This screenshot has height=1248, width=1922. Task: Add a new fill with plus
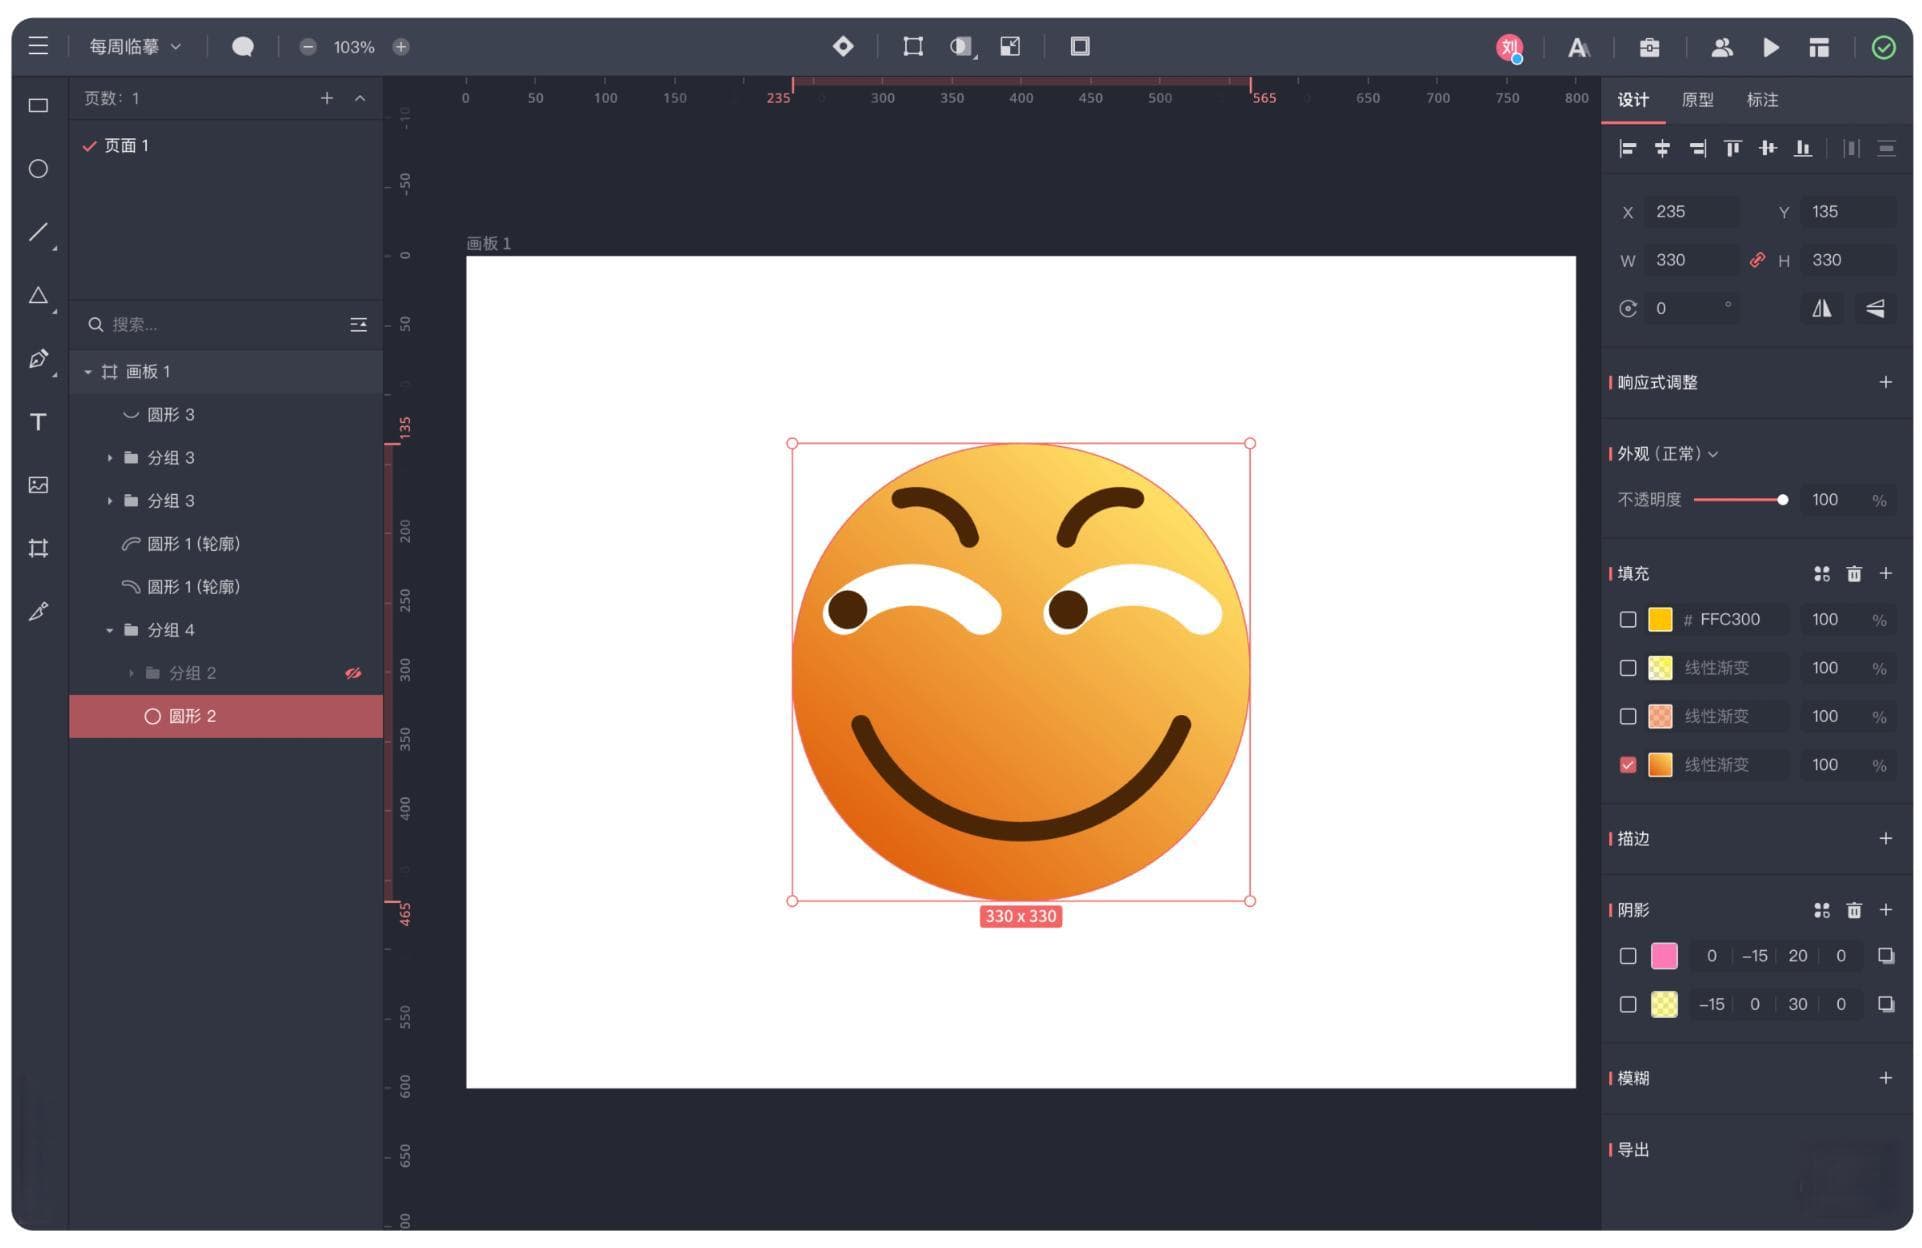(x=1886, y=574)
